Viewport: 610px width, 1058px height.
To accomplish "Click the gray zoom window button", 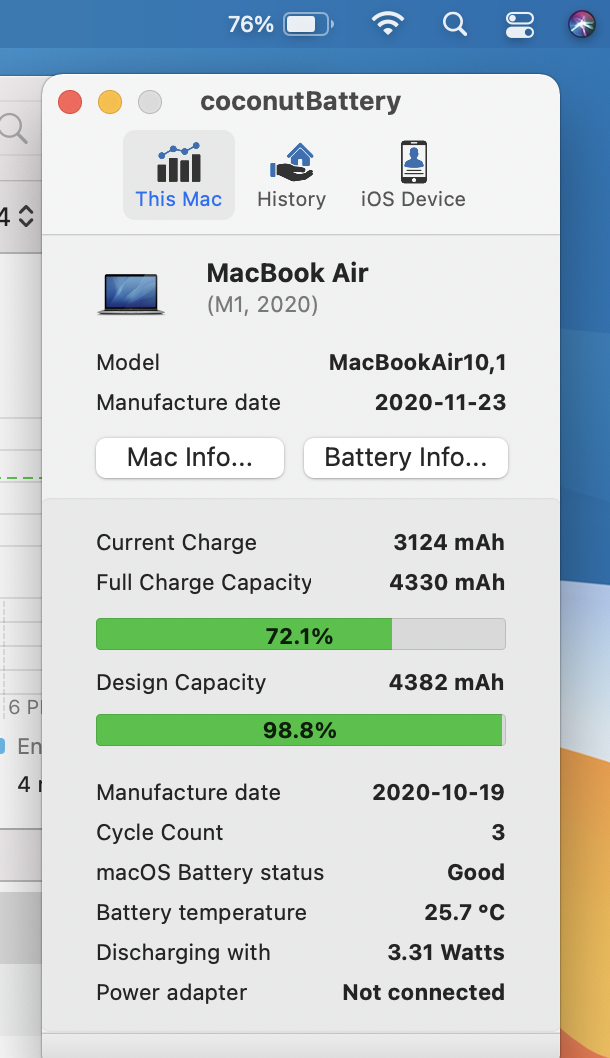I will 150,102.
